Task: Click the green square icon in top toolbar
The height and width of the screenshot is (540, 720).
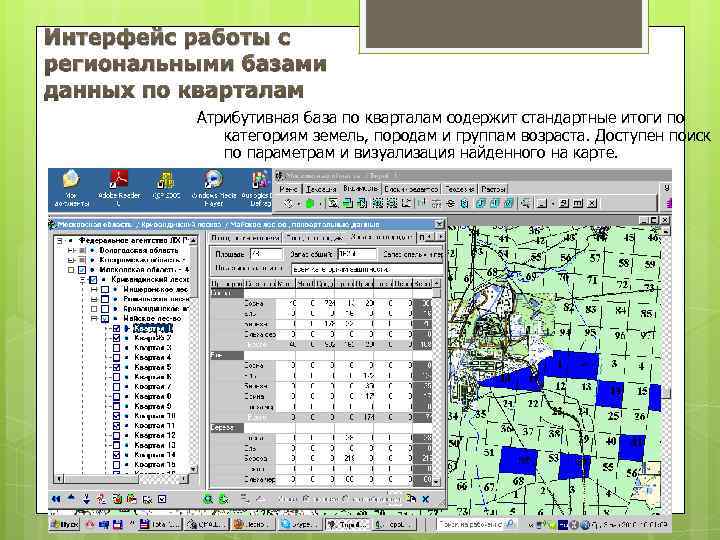Action: point(309,203)
